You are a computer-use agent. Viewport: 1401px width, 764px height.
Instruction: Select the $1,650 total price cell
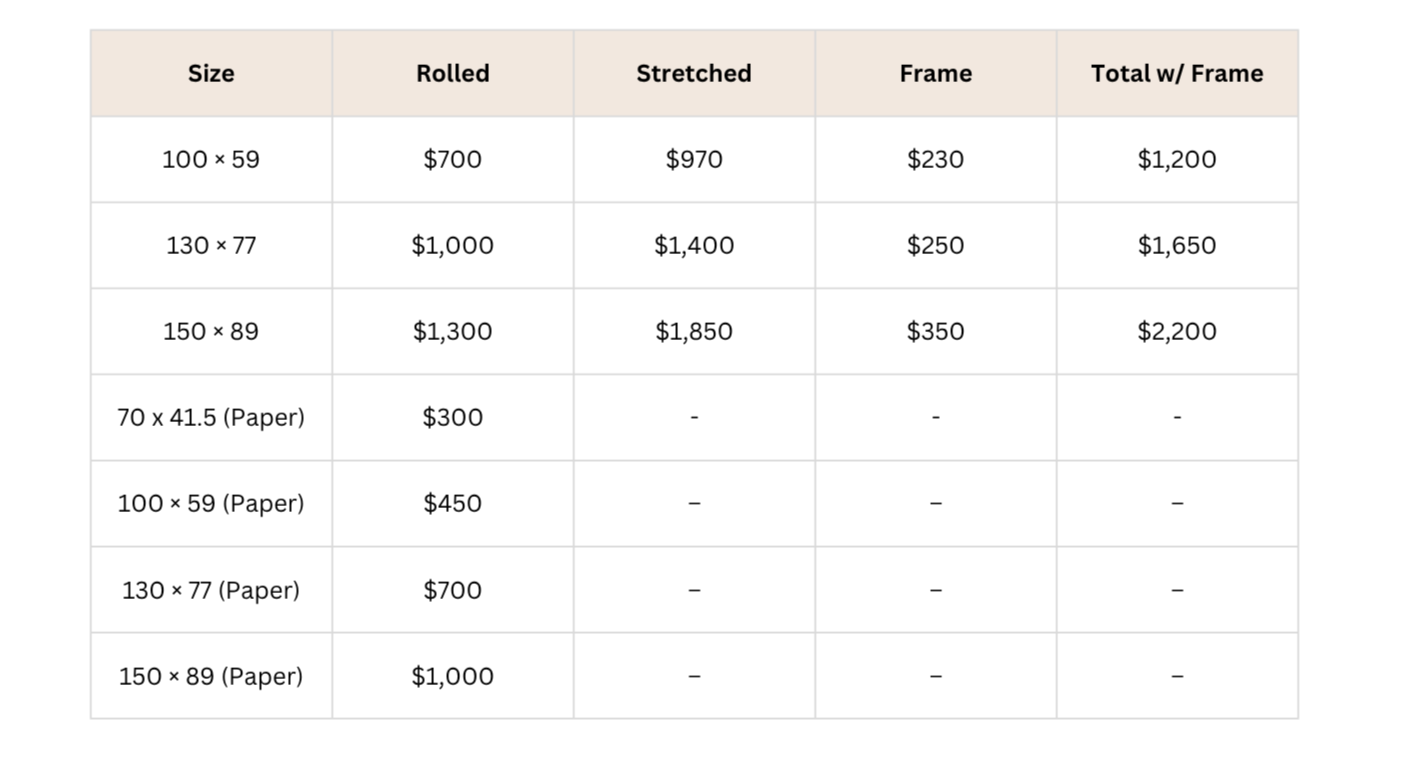1177,246
